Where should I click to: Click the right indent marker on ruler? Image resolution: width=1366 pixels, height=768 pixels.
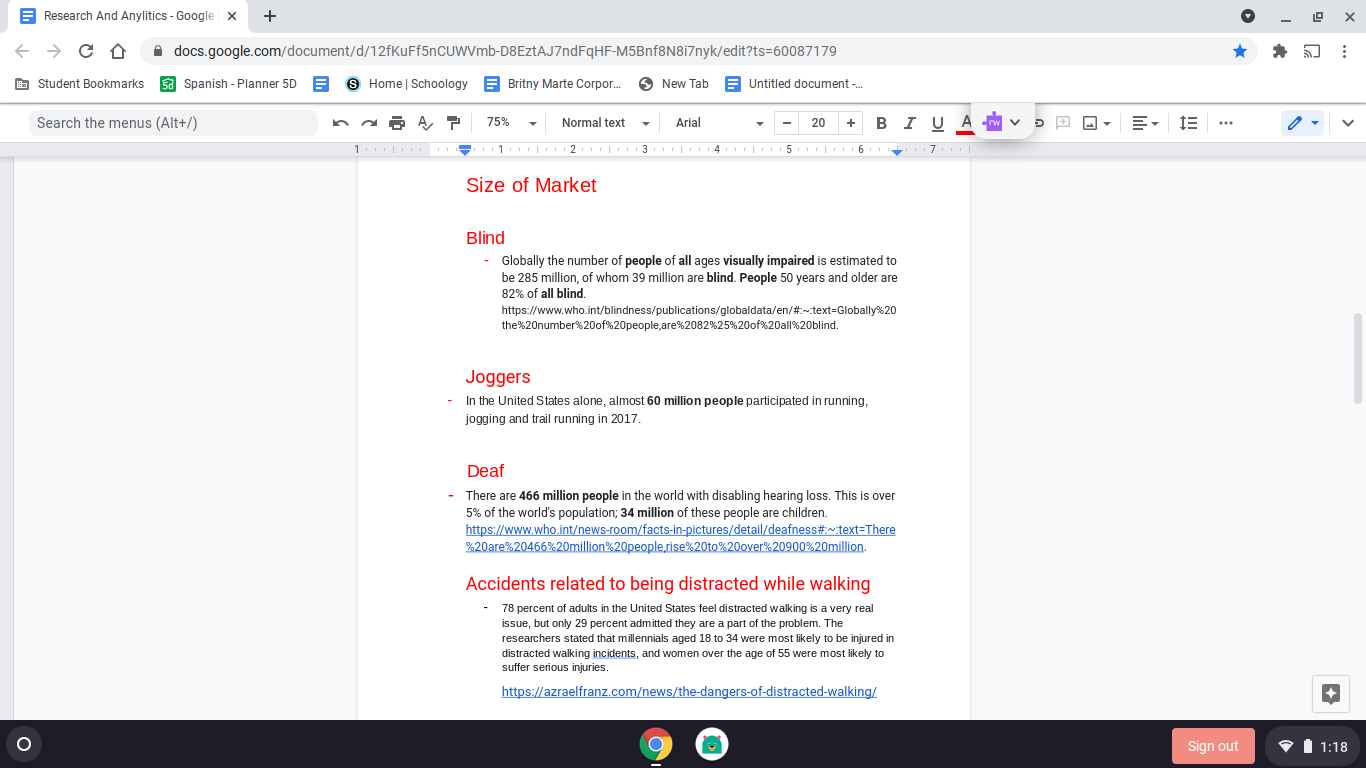(x=897, y=151)
